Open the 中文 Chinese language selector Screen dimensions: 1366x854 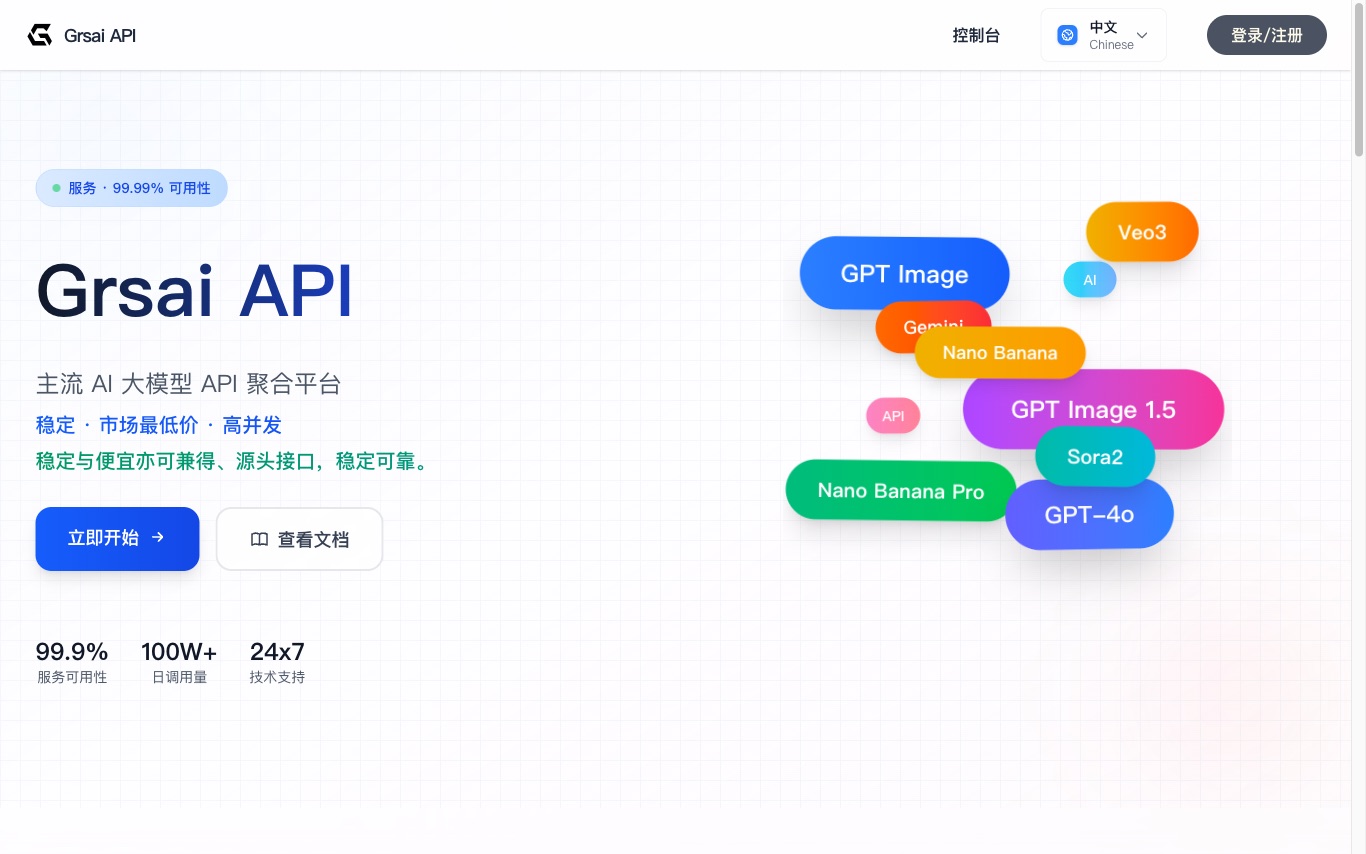pyautogui.click(x=1103, y=36)
